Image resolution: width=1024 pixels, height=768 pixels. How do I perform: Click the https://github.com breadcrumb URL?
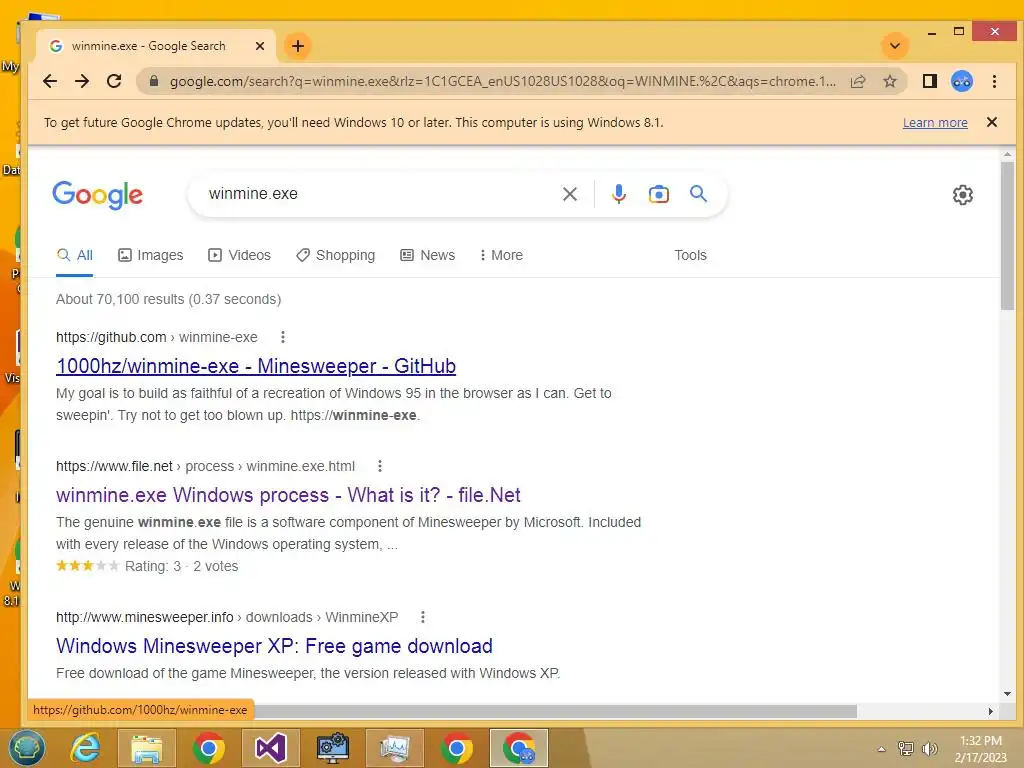(111, 337)
